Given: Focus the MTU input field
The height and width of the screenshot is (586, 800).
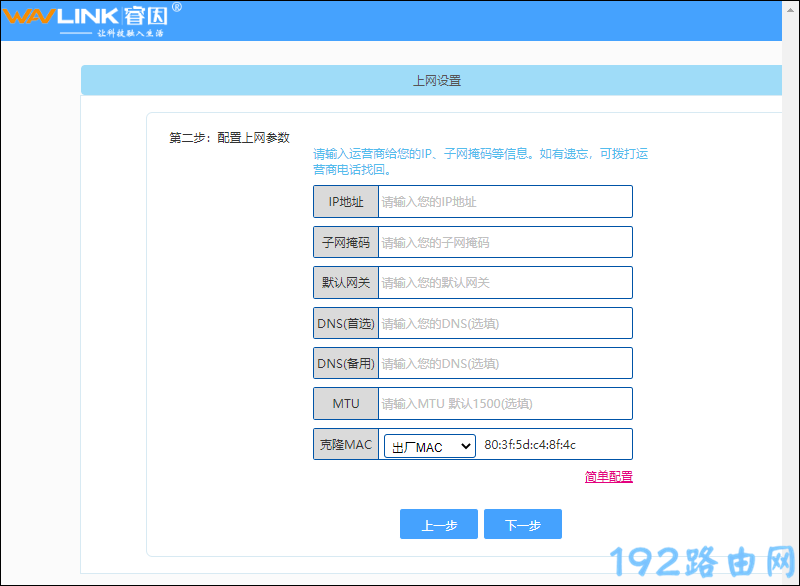Looking at the screenshot, I should pos(504,404).
